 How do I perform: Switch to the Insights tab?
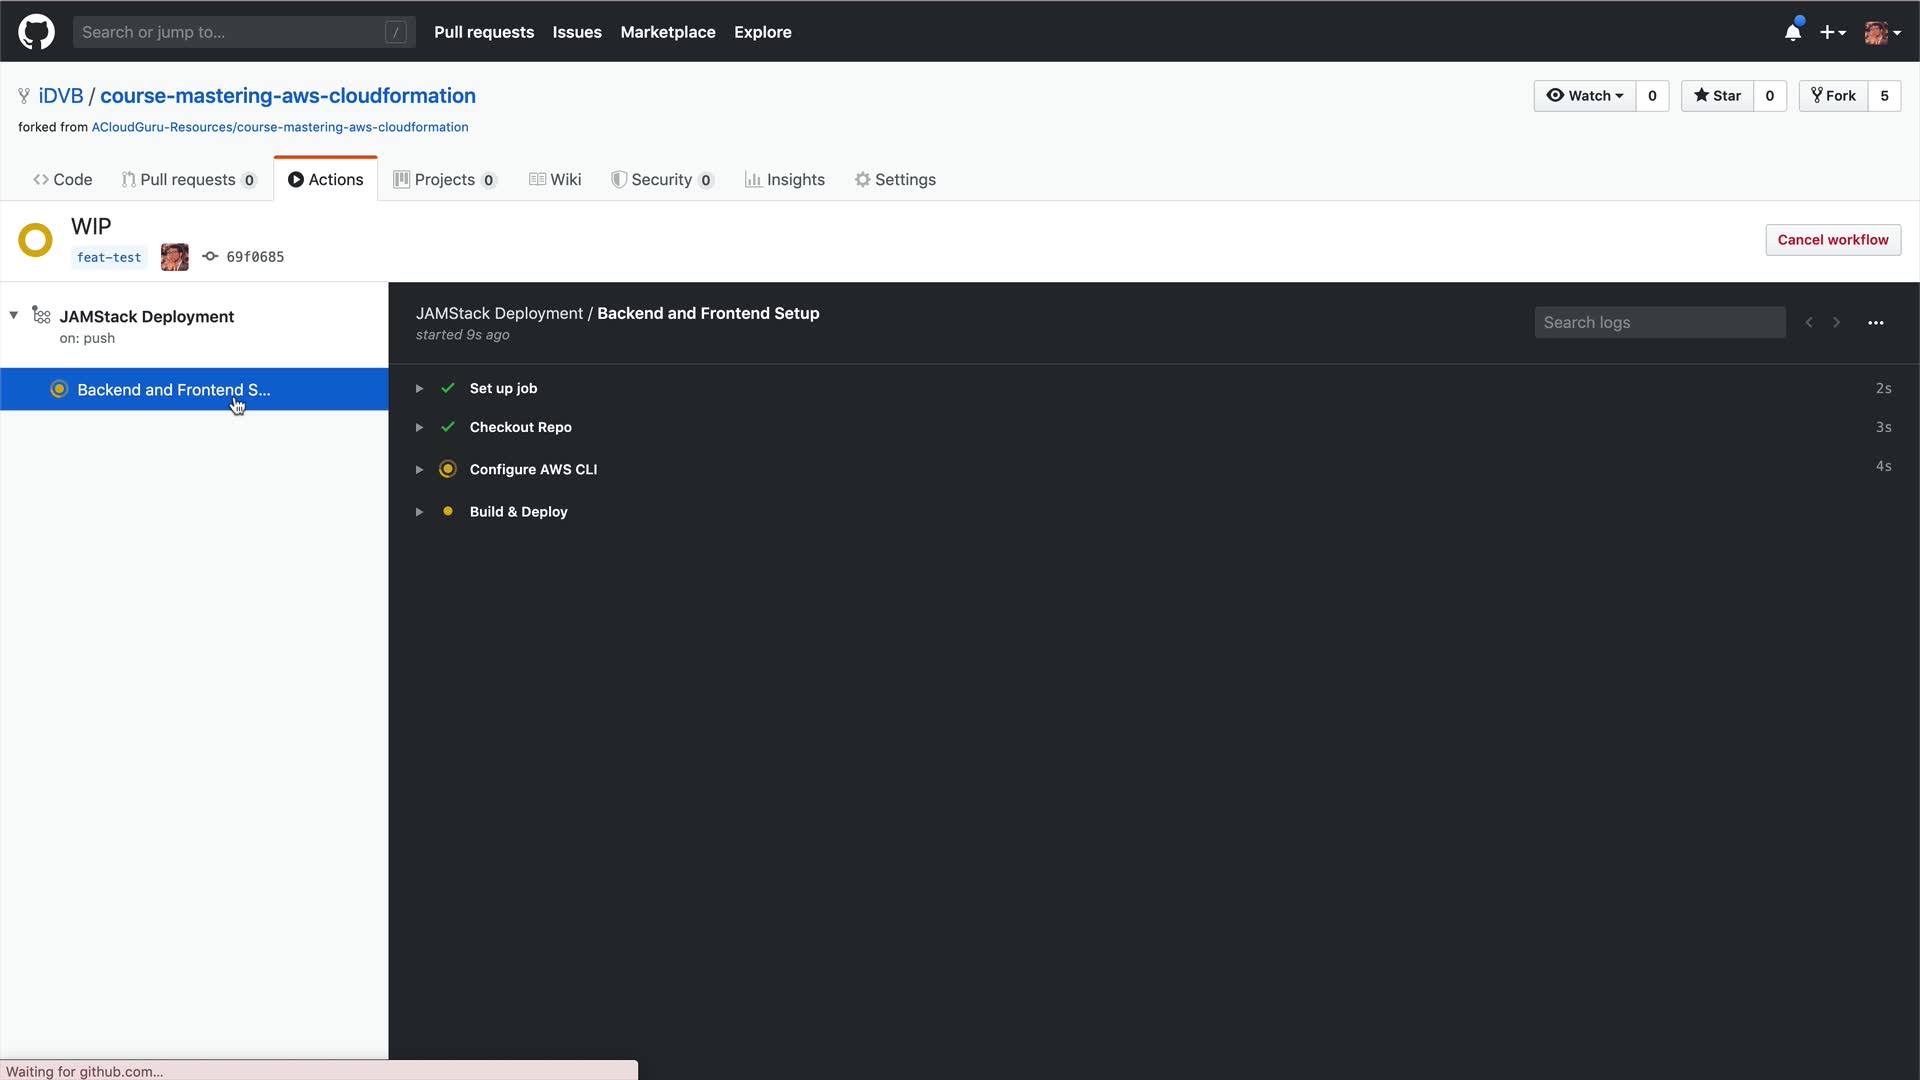coord(784,180)
